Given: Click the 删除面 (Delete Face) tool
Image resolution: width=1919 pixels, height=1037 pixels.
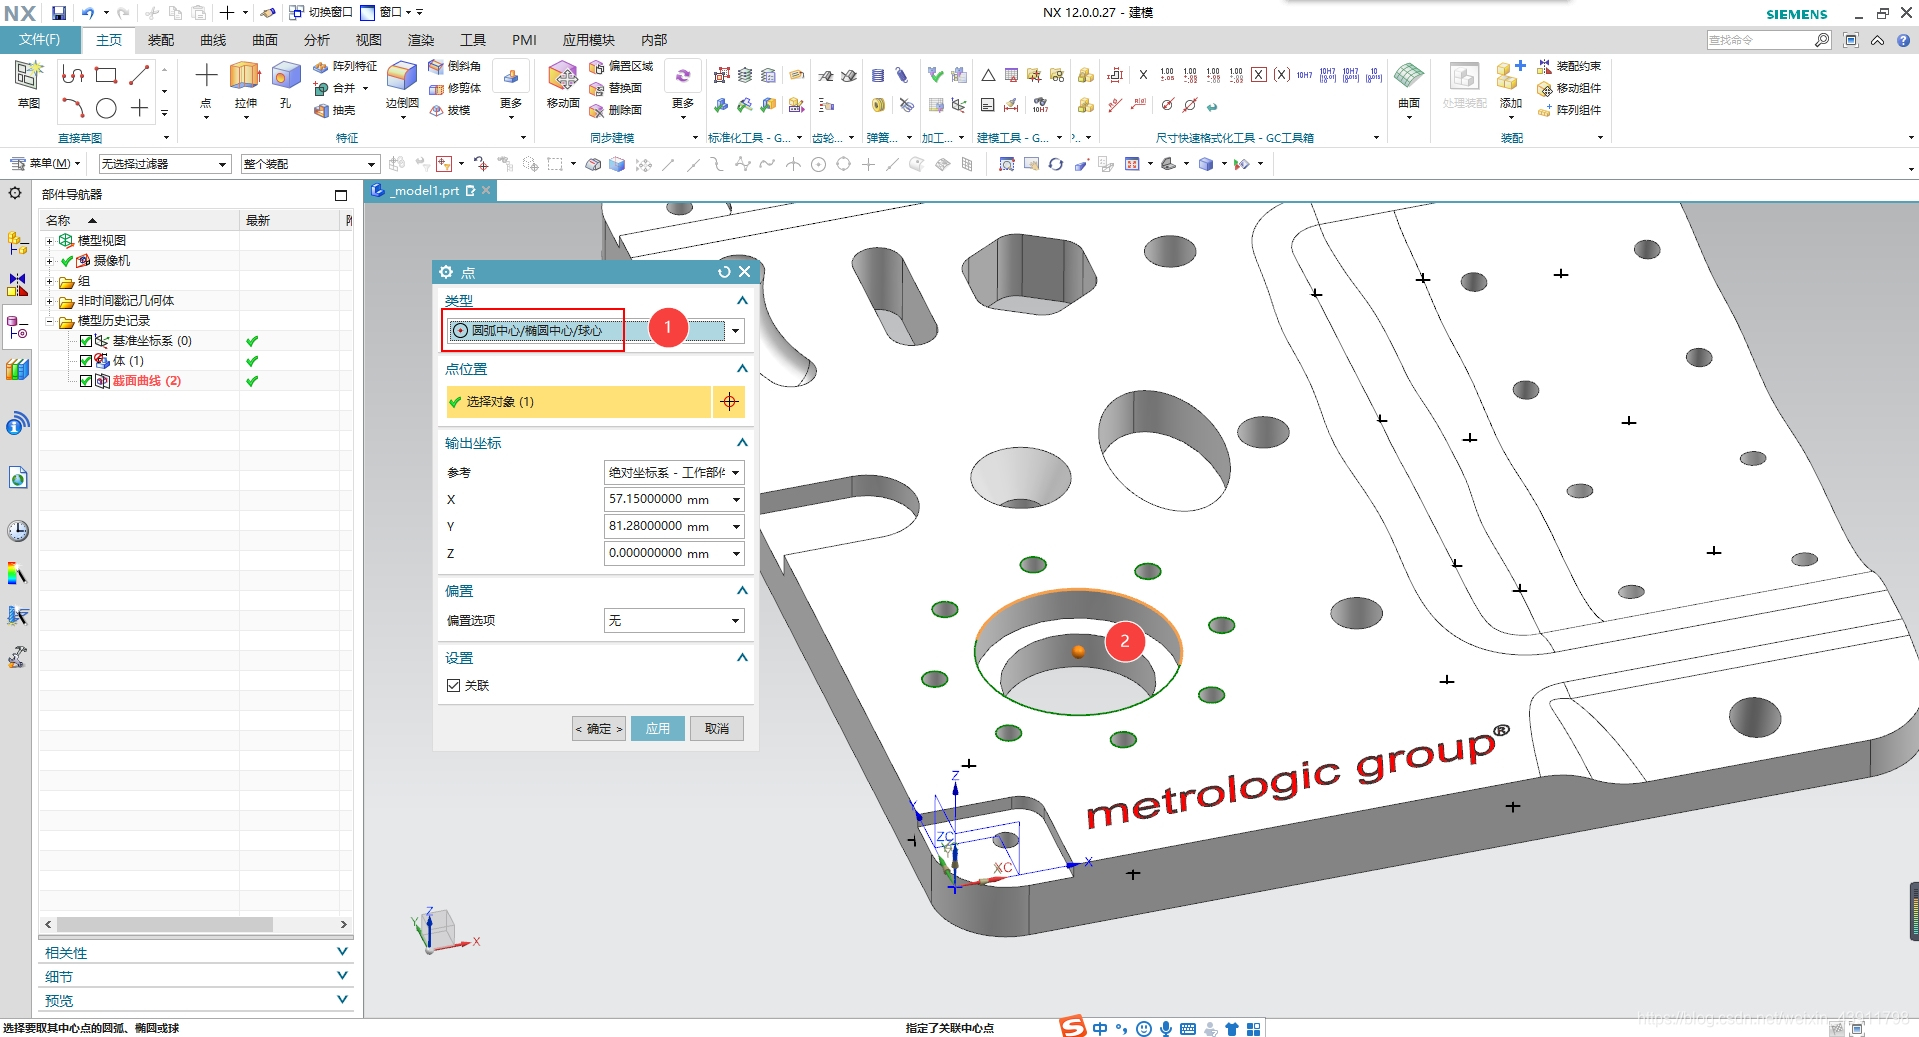Looking at the screenshot, I should tap(616, 110).
